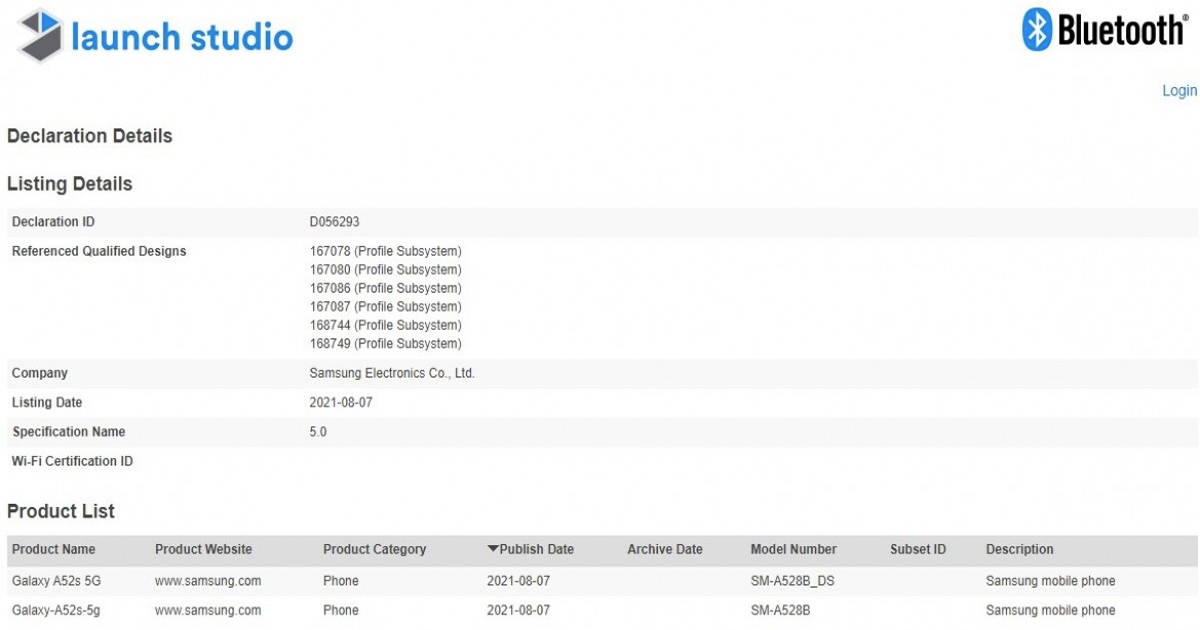
Task: Click the Product List section heading
Action: click(60, 511)
